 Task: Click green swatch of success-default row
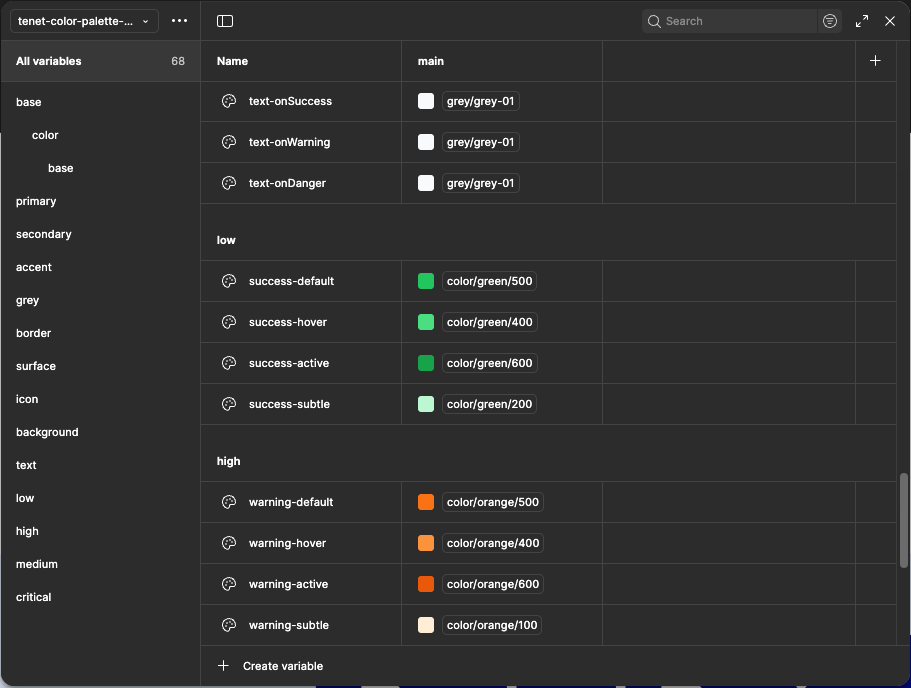(426, 281)
